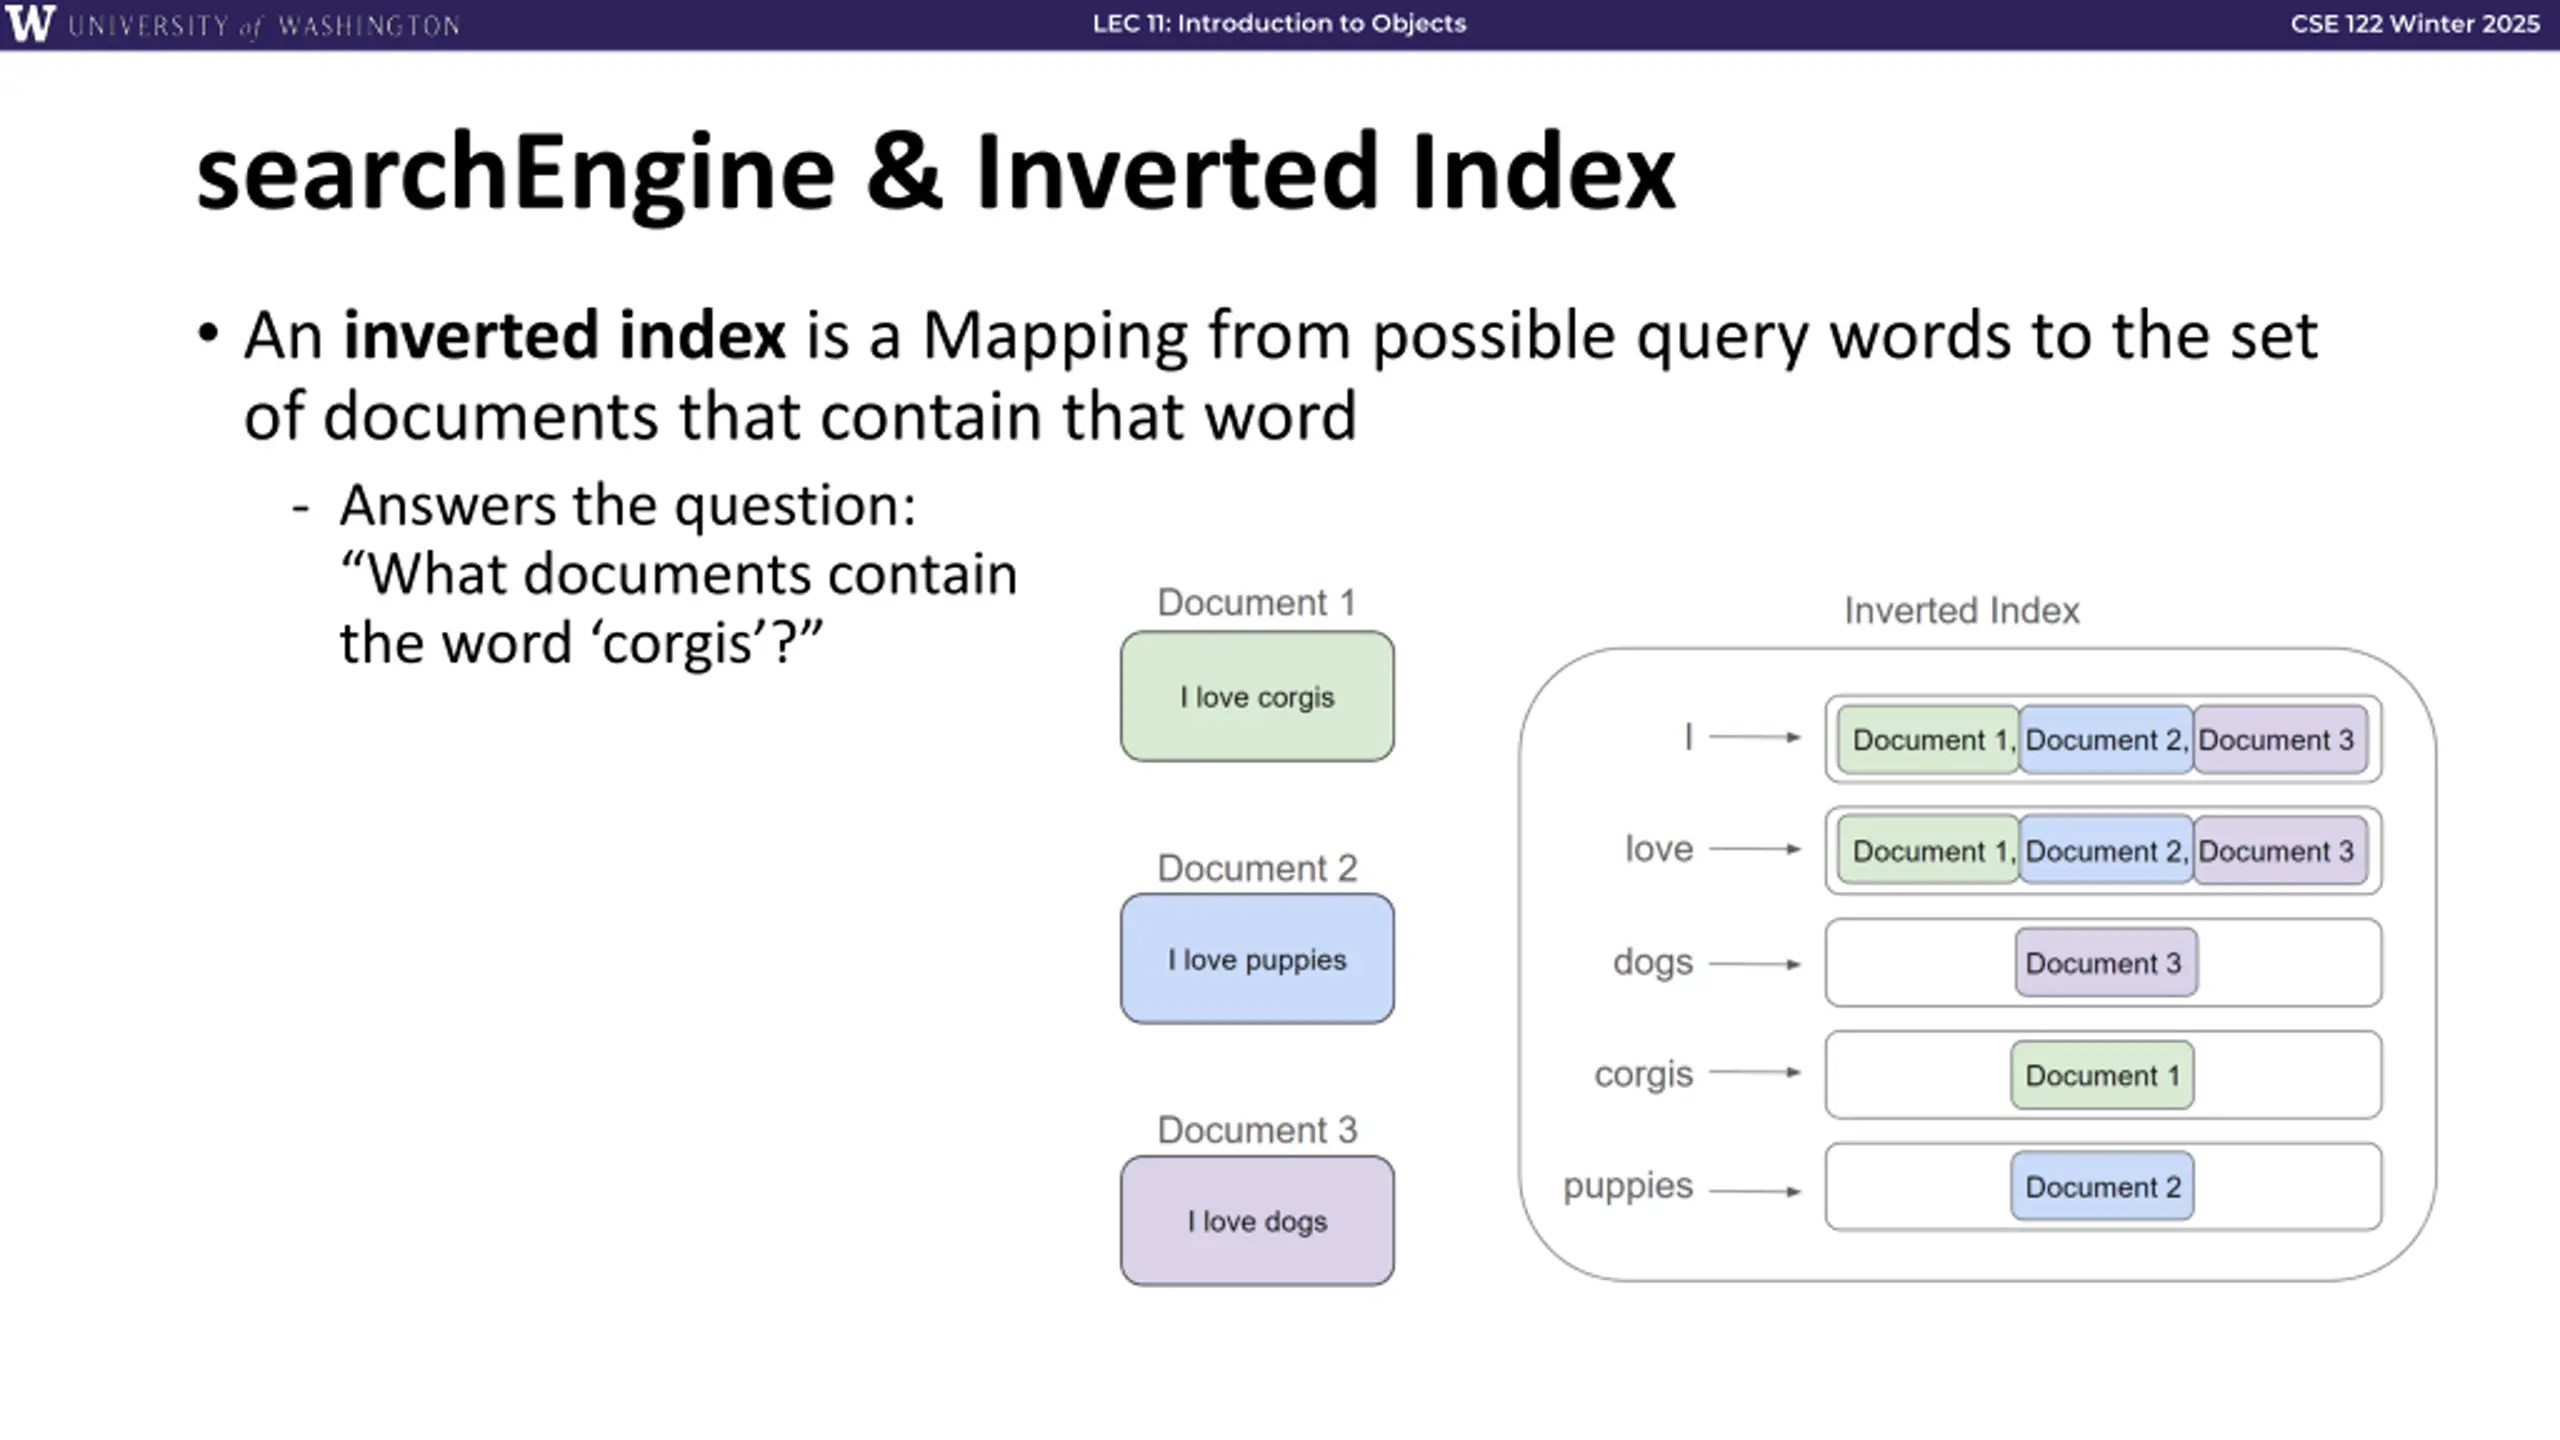The image size is (2560, 1440).
Task: Click the quoted text "What documents contain"
Action: [x=679, y=573]
